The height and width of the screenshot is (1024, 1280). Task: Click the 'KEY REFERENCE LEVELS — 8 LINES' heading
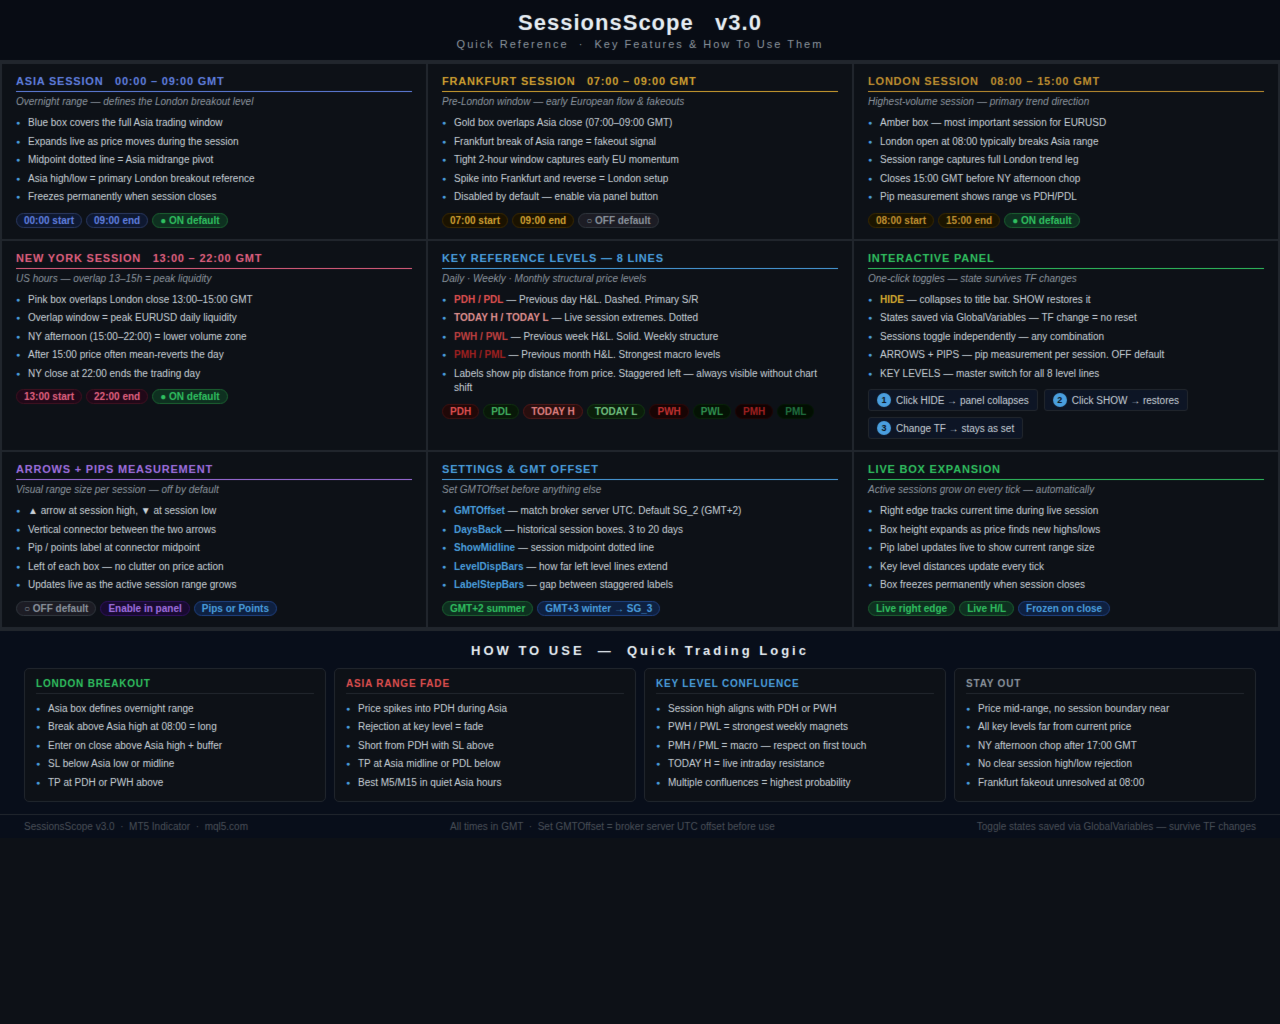pyautogui.click(x=553, y=258)
